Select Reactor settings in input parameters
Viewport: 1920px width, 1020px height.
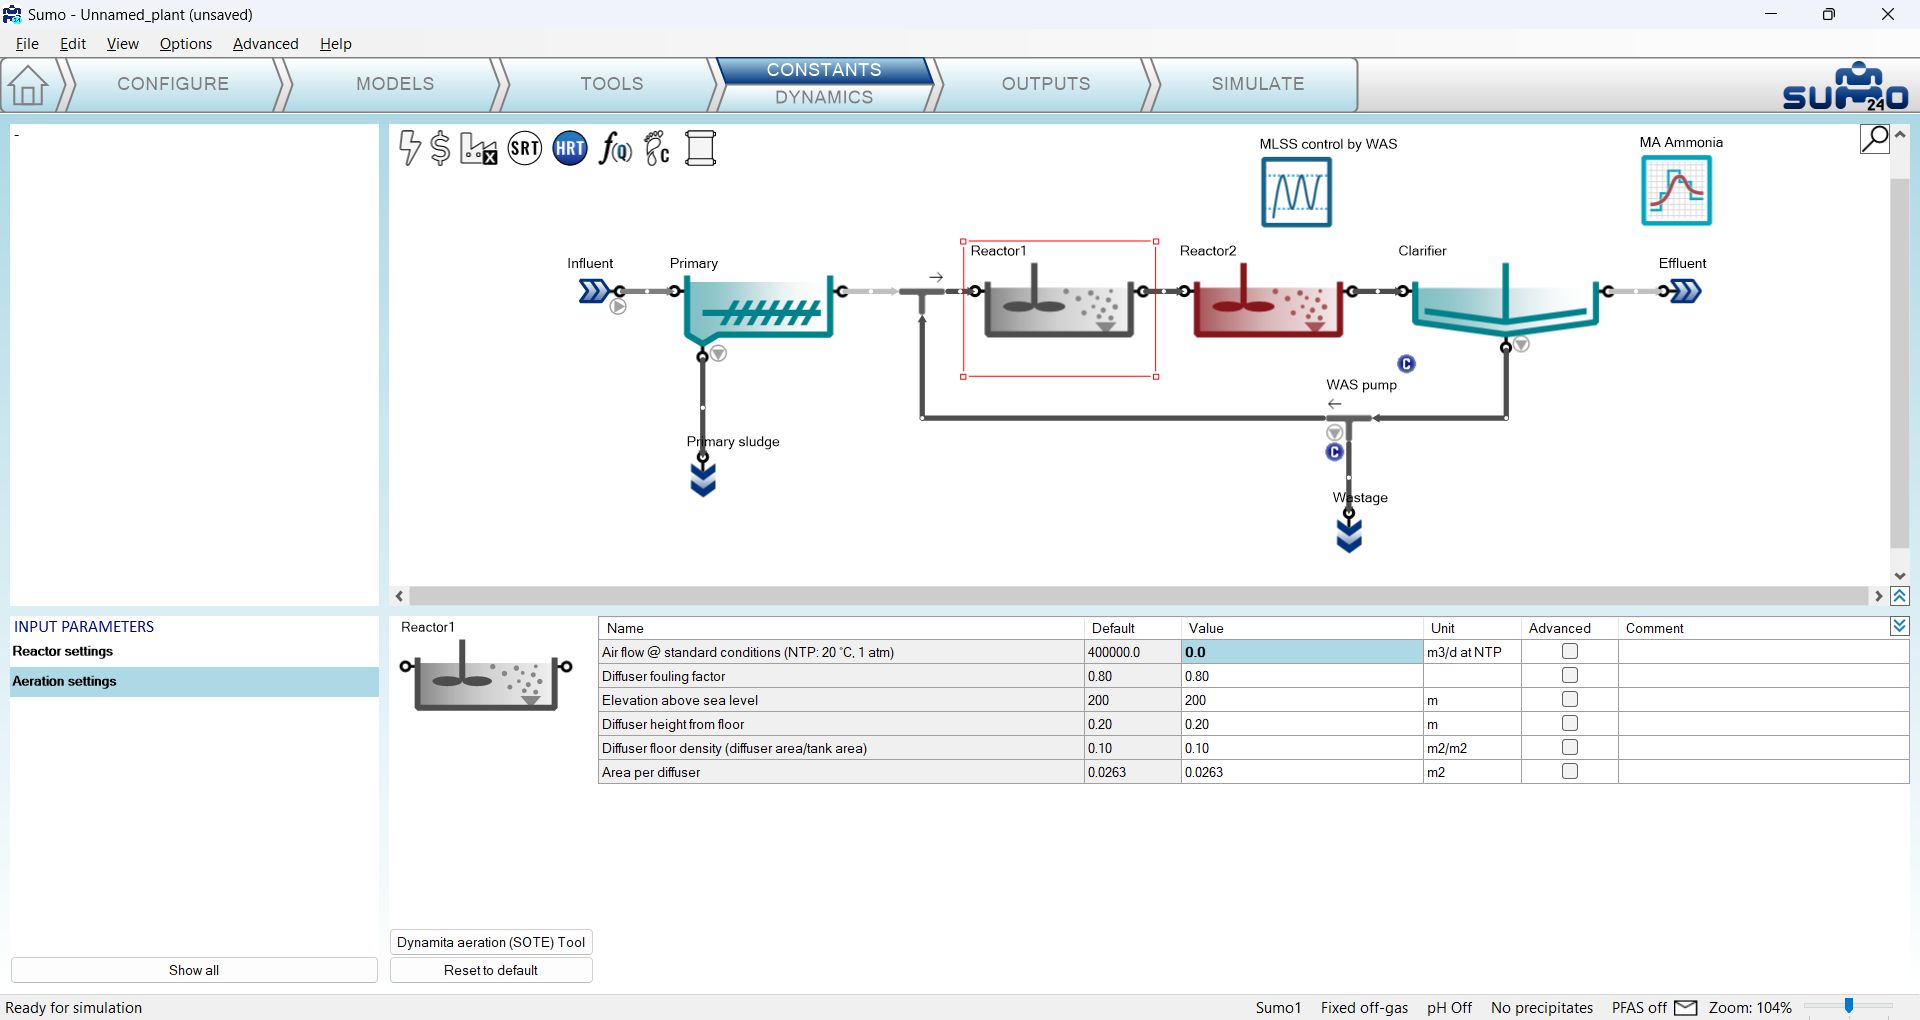[x=194, y=652]
